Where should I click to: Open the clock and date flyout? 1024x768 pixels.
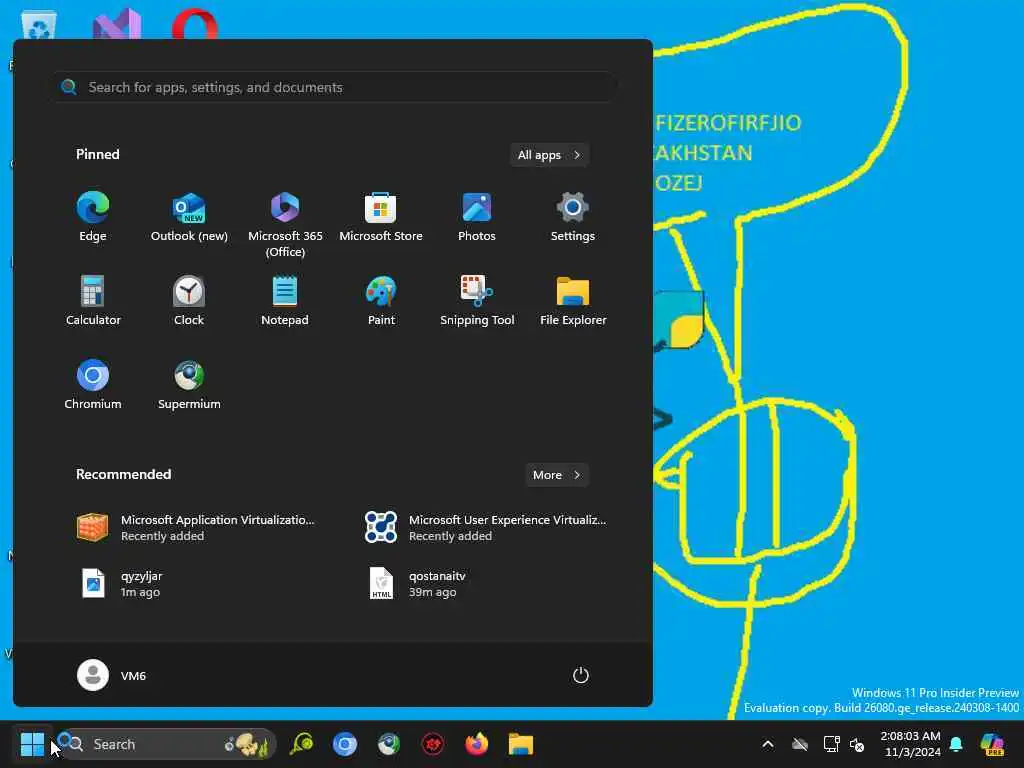[x=911, y=744]
